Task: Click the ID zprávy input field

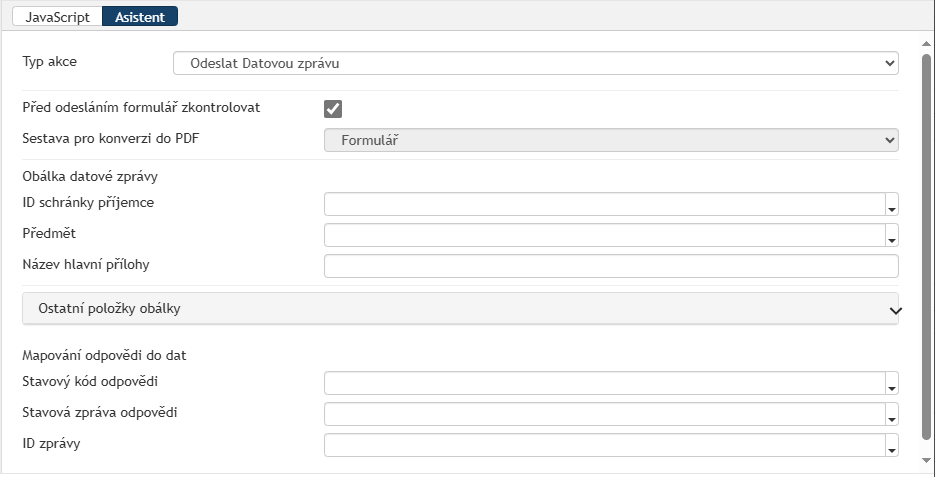Action: click(x=605, y=445)
